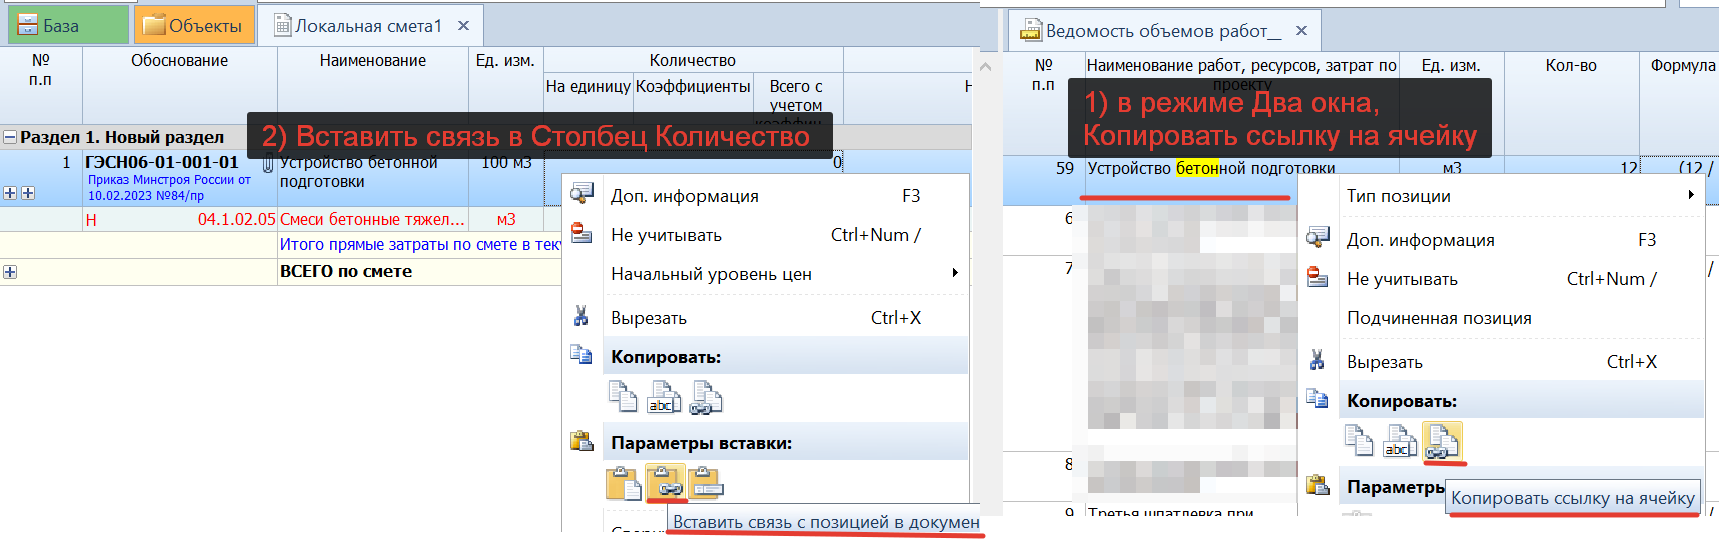The width and height of the screenshot is (1719, 541).
Task: Click Кол-во column header in right grid
Action: click(1570, 66)
